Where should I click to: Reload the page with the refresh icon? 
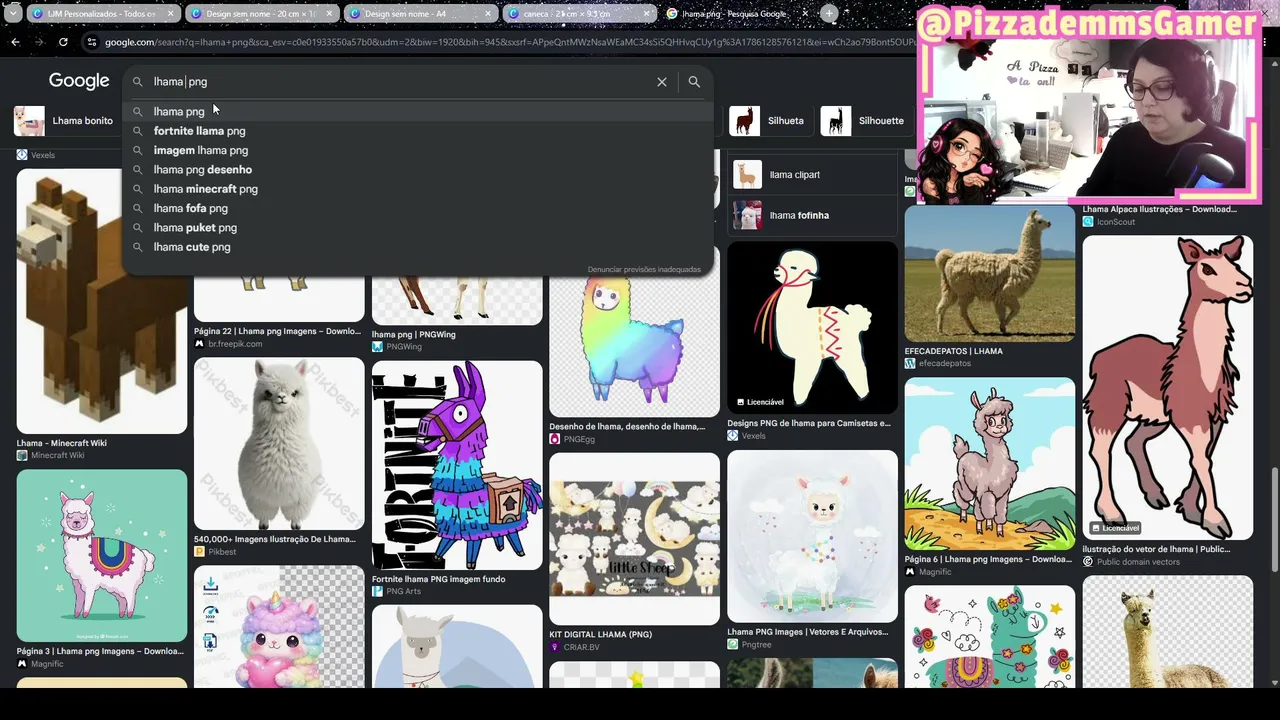[x=63, y=42]
